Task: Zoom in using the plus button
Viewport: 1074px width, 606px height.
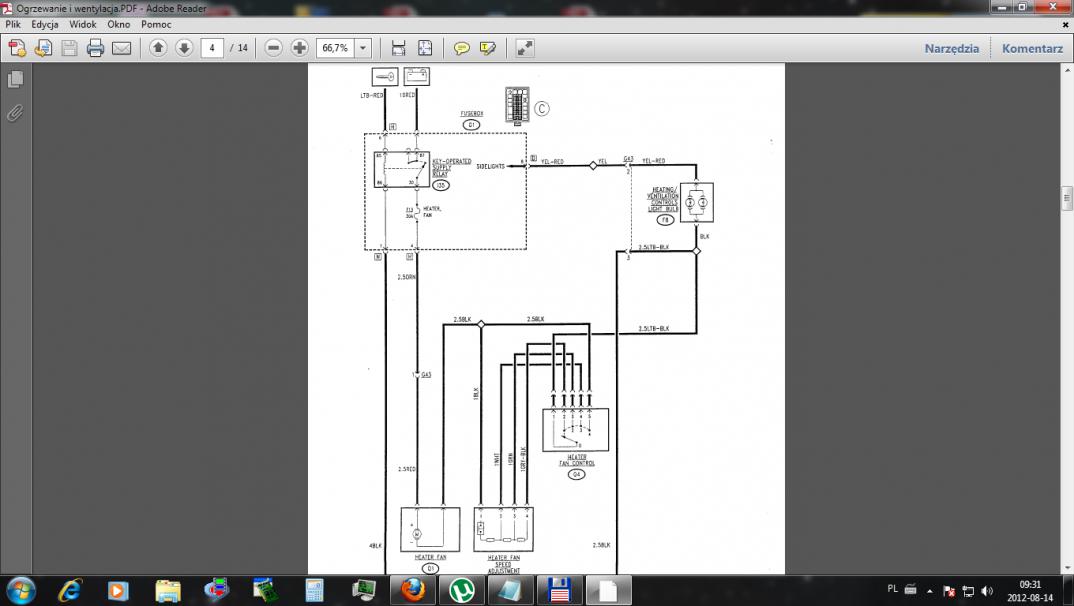Action: pos(299,48)
